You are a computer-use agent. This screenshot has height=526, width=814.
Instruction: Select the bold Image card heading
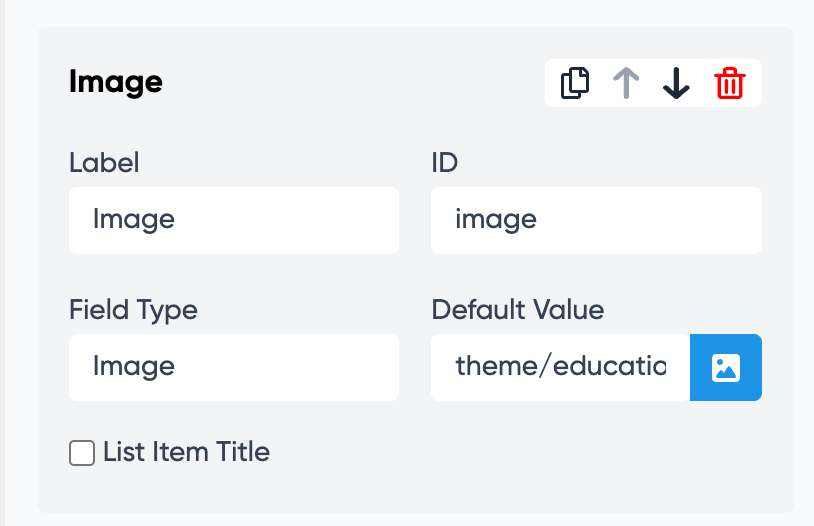pos(116,82)
